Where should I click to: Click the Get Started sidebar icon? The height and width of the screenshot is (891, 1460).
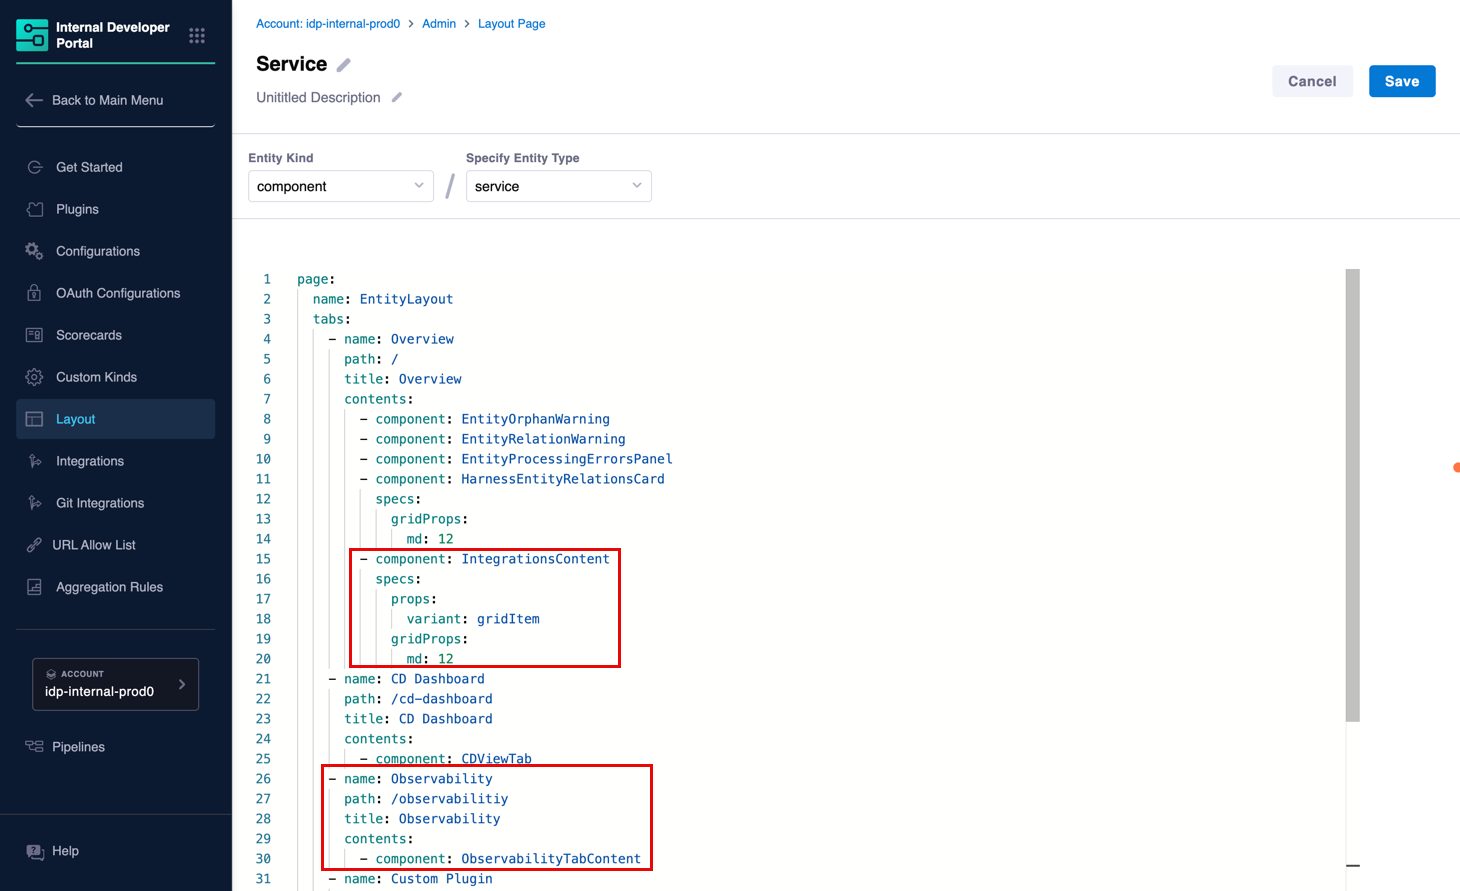coord(35,167)
